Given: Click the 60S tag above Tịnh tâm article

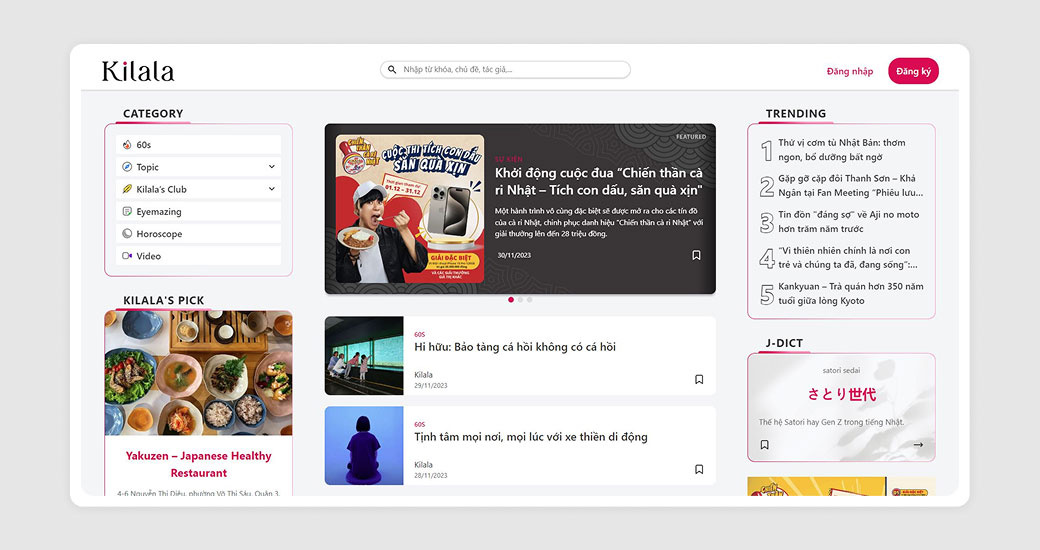Looking at the screenshot, I should 419,425.
